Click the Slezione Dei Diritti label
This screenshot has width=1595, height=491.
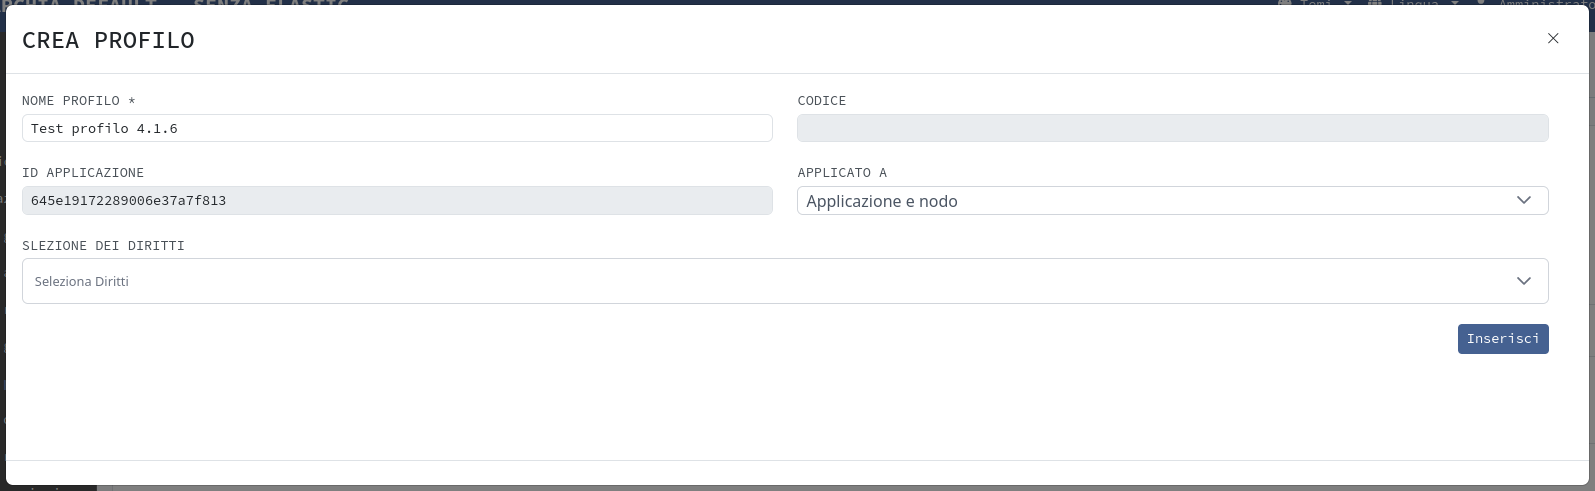[103, 246]
